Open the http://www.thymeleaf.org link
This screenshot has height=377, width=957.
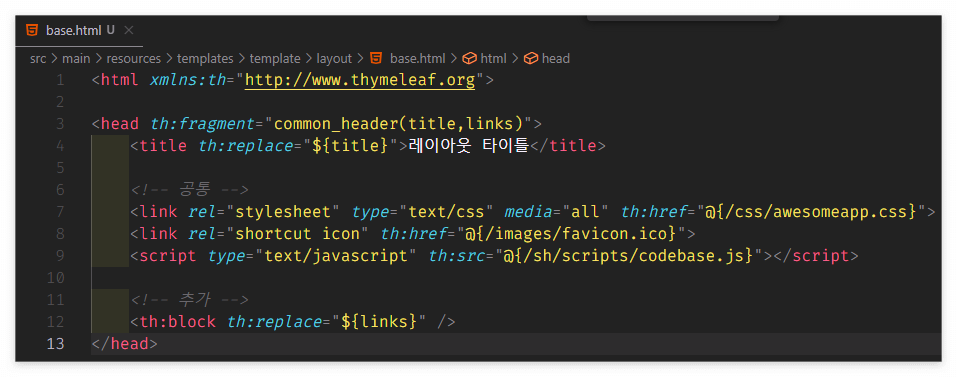(359, 80)
